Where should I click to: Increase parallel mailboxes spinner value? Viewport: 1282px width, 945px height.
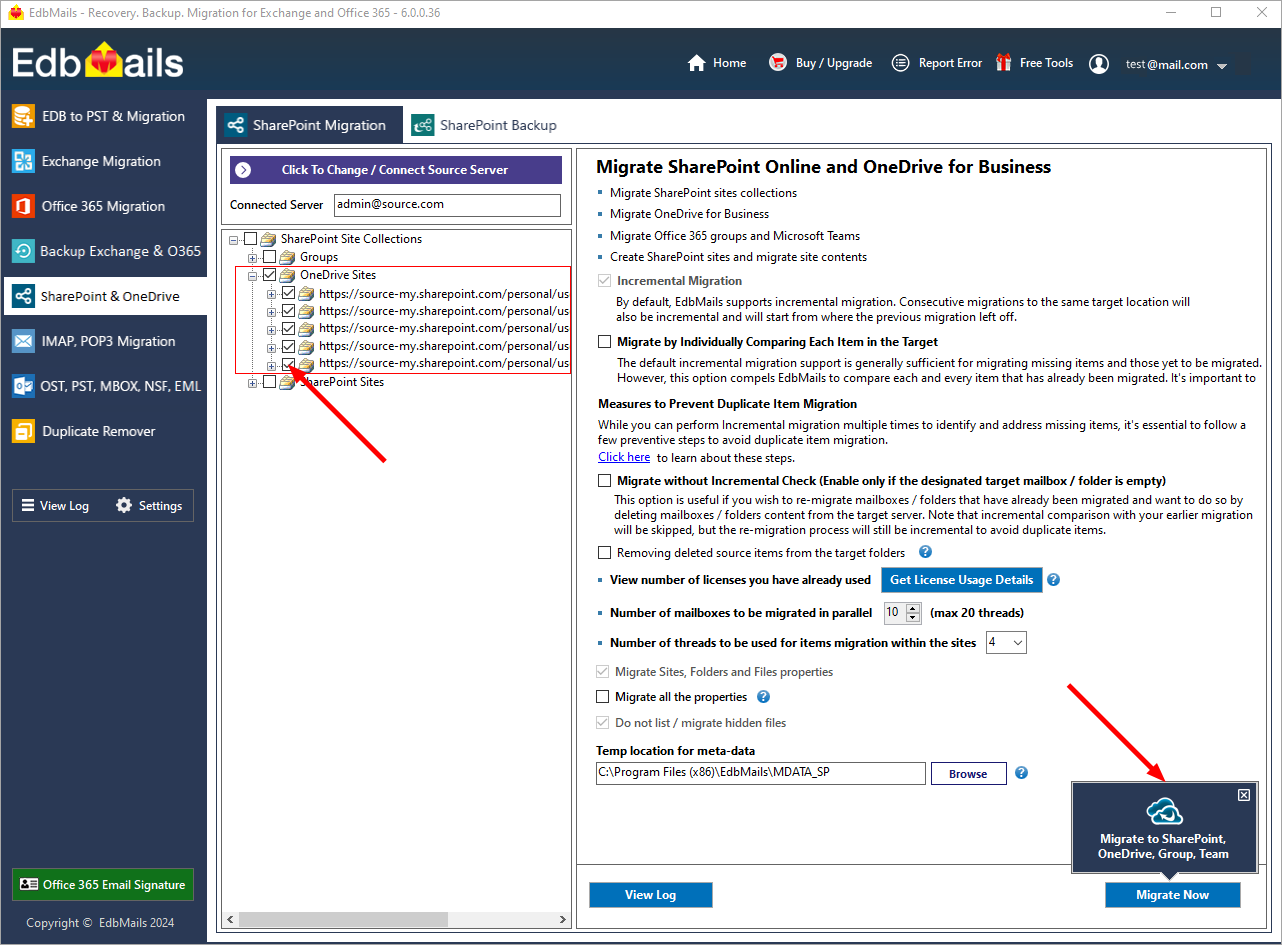click(913, 608)
